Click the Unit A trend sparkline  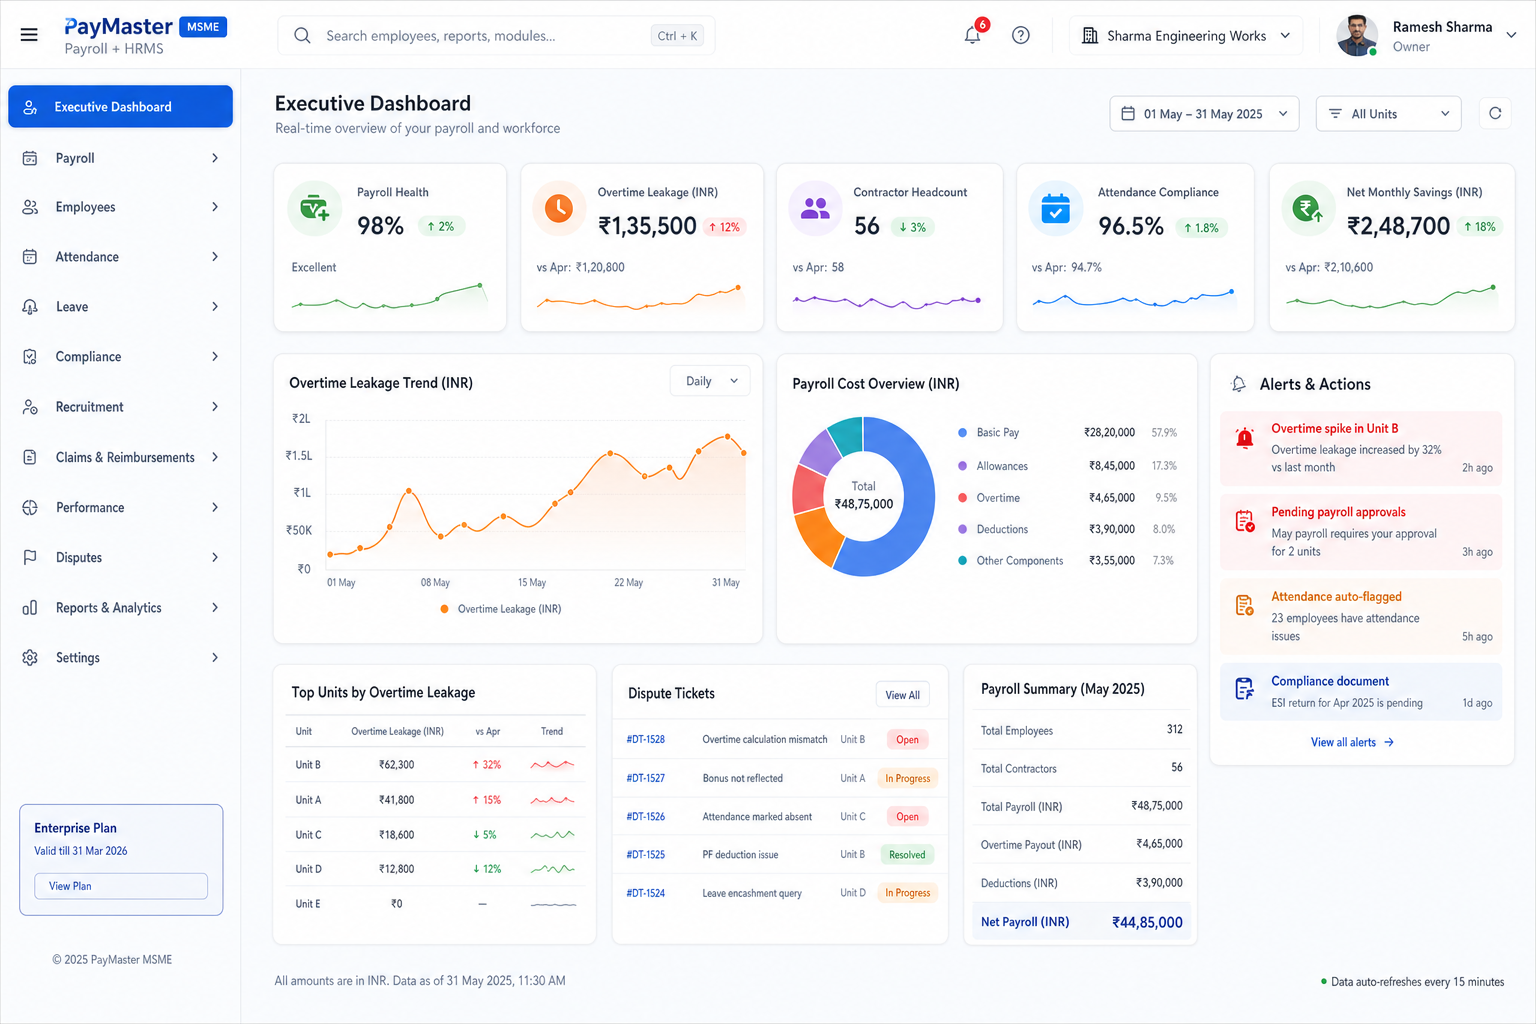552,800
